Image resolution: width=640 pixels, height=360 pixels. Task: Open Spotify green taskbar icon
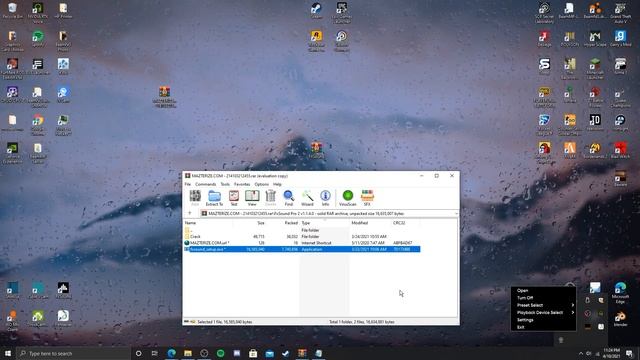click(220, 353)
